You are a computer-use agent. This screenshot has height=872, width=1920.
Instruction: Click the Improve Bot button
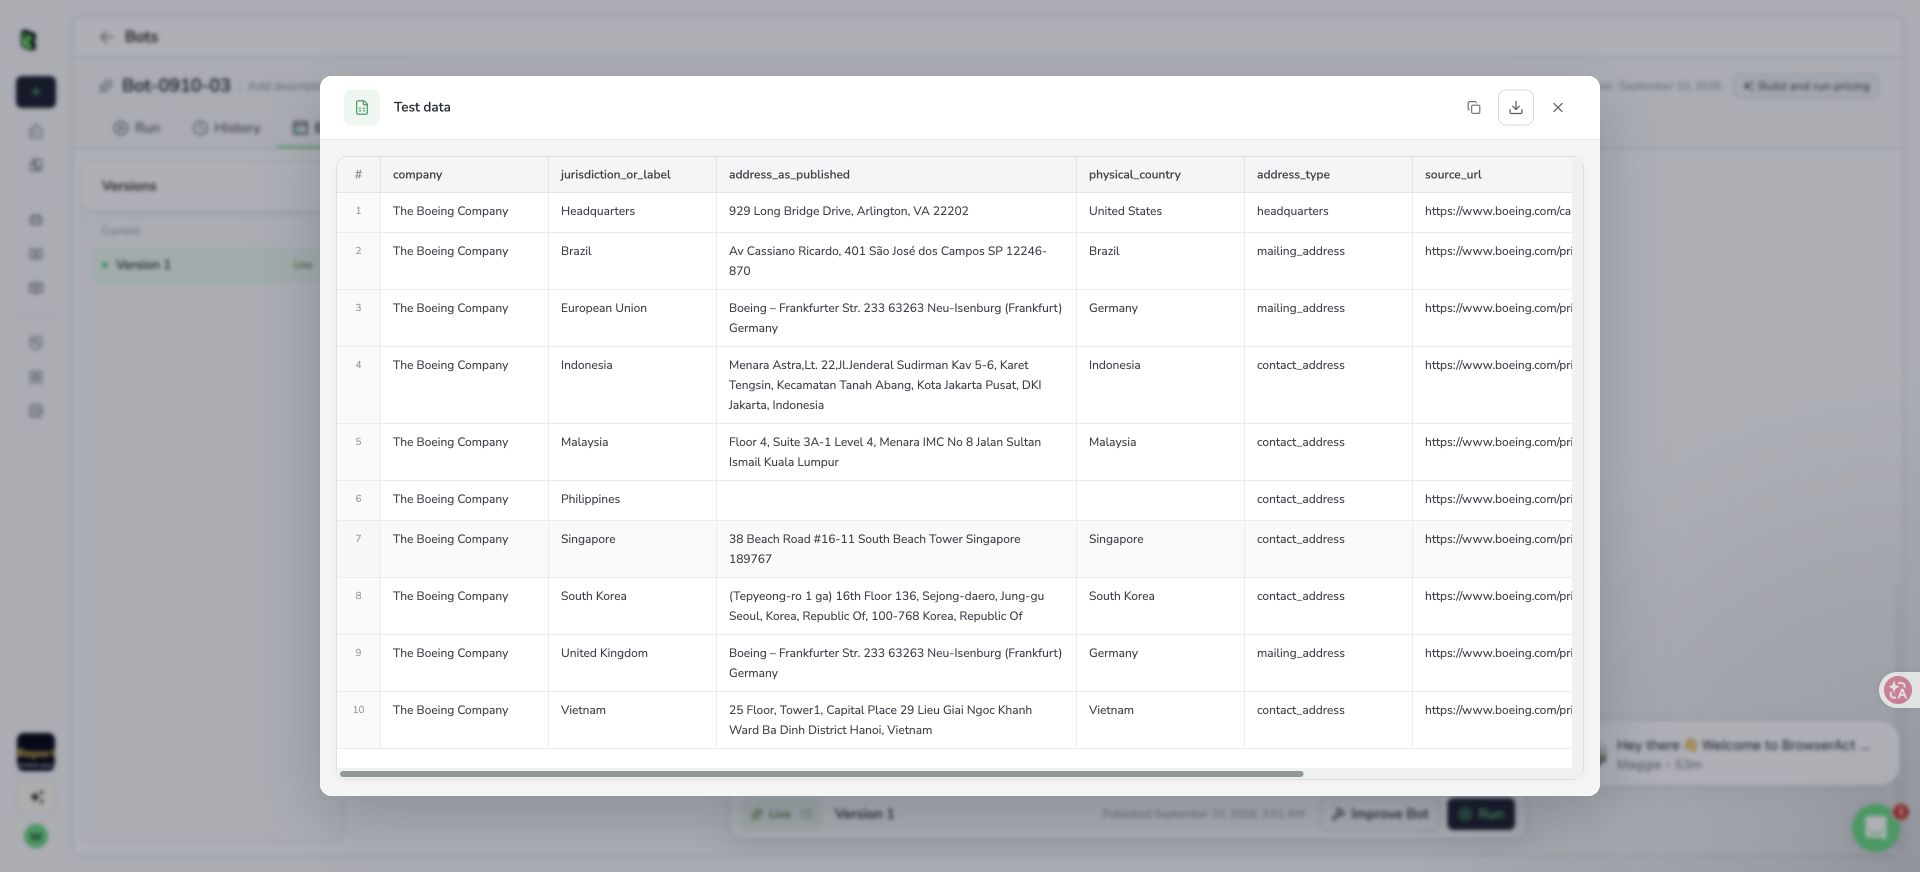tap(1381, 814)
